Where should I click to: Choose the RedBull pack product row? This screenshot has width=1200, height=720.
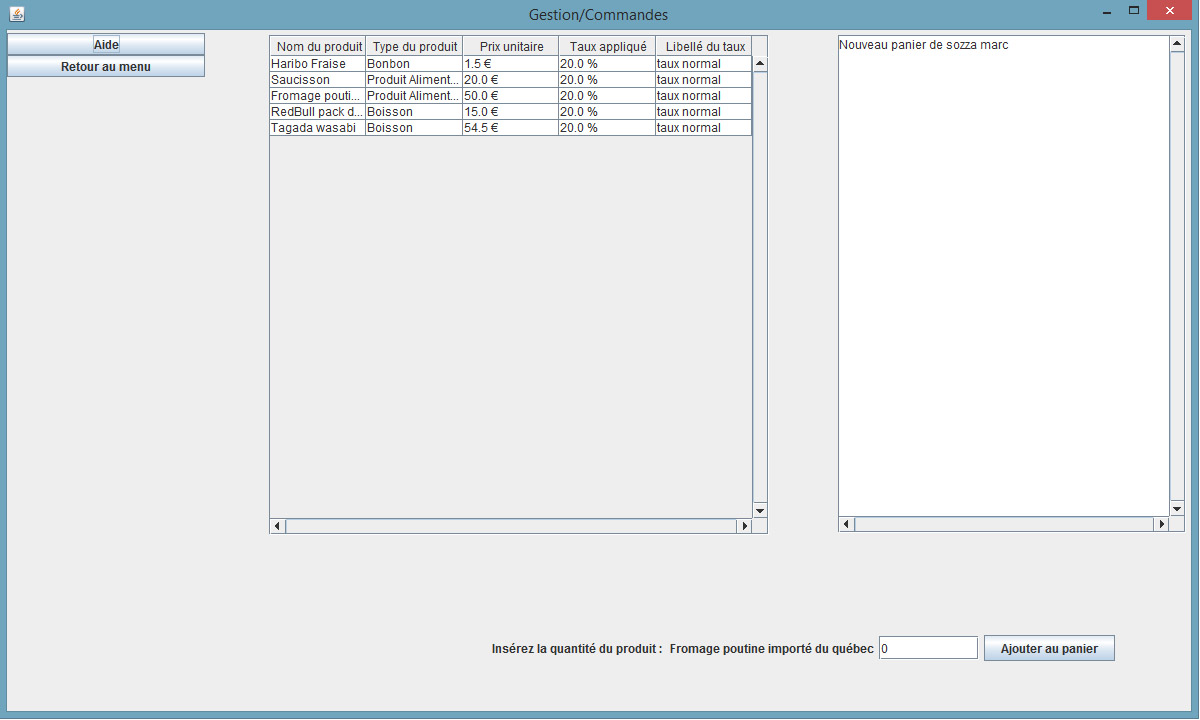317,112
